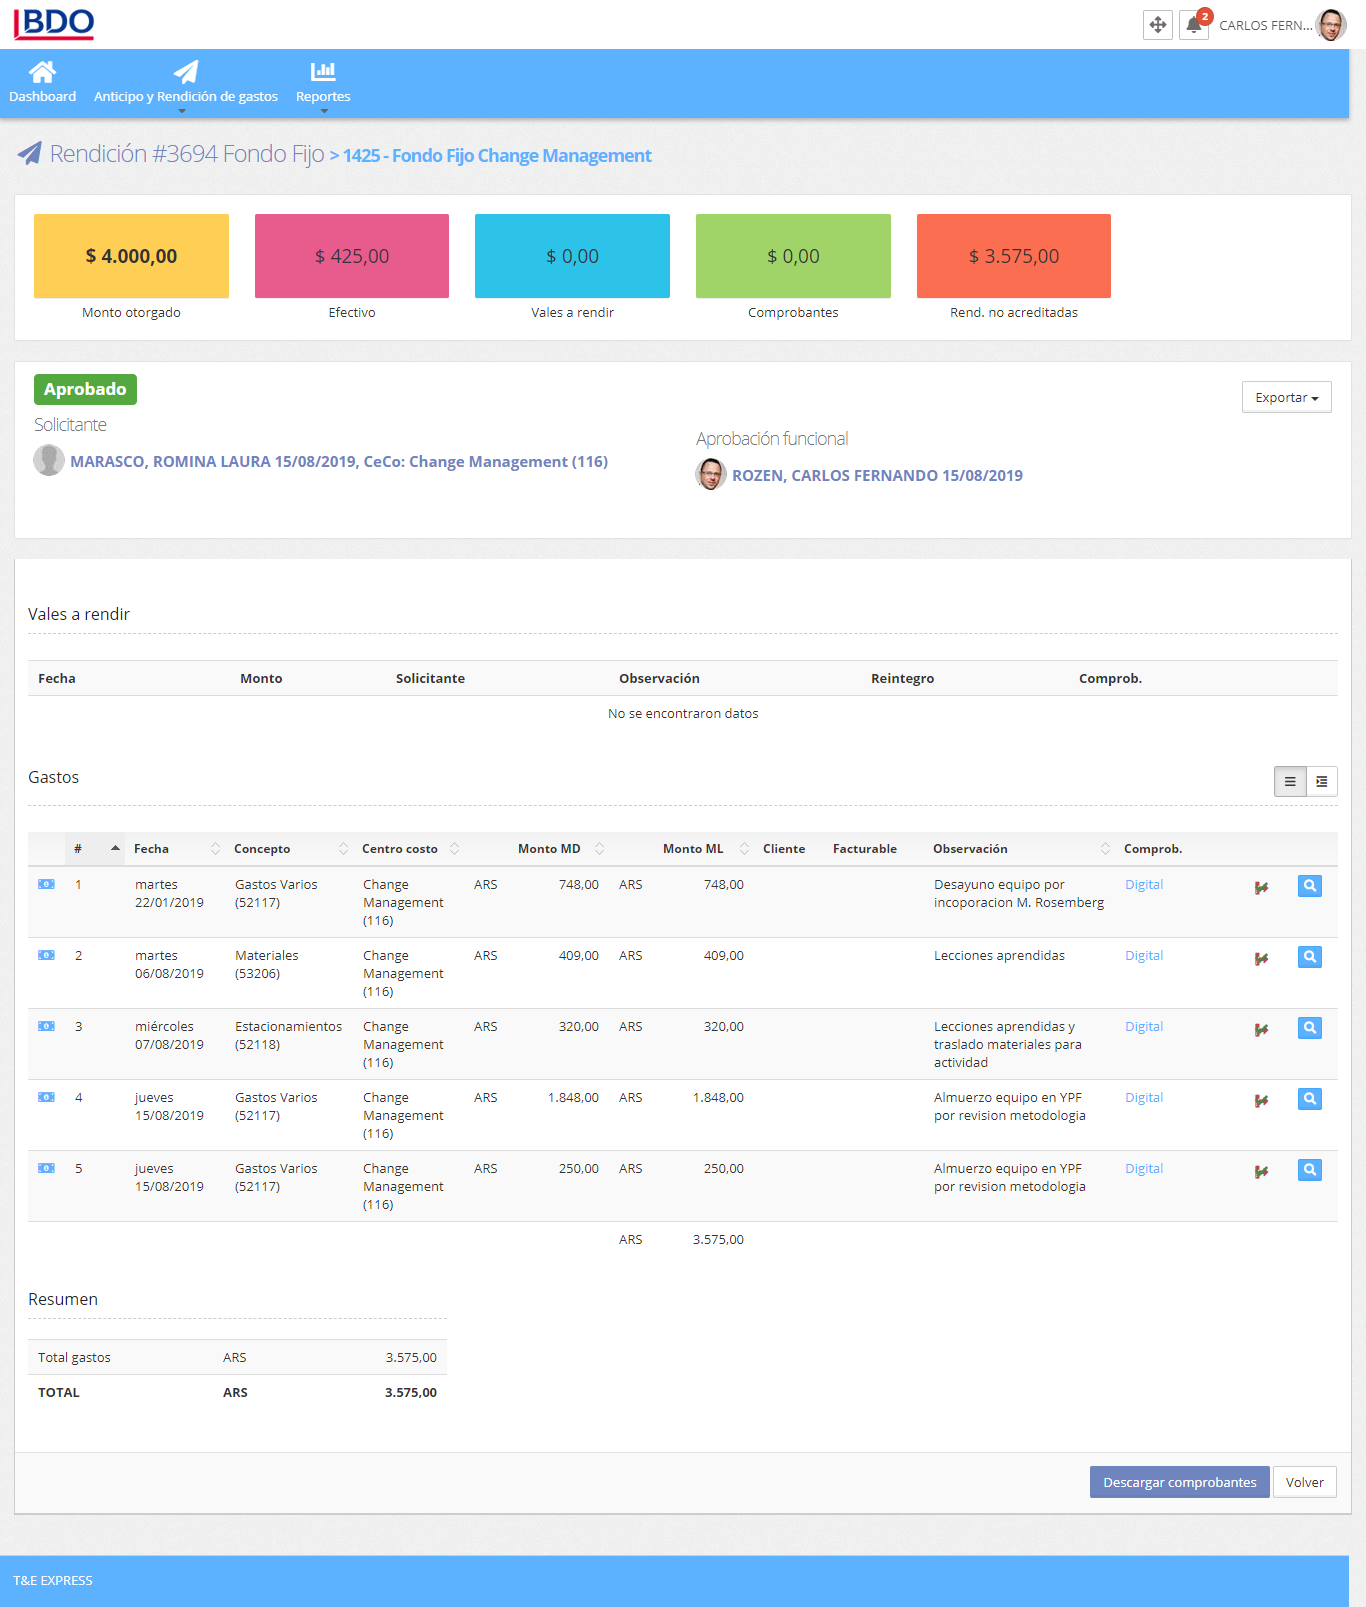Click the cash bill icon in row 4
The height and width of the screenshot is (1607, 1366).
46,1097
